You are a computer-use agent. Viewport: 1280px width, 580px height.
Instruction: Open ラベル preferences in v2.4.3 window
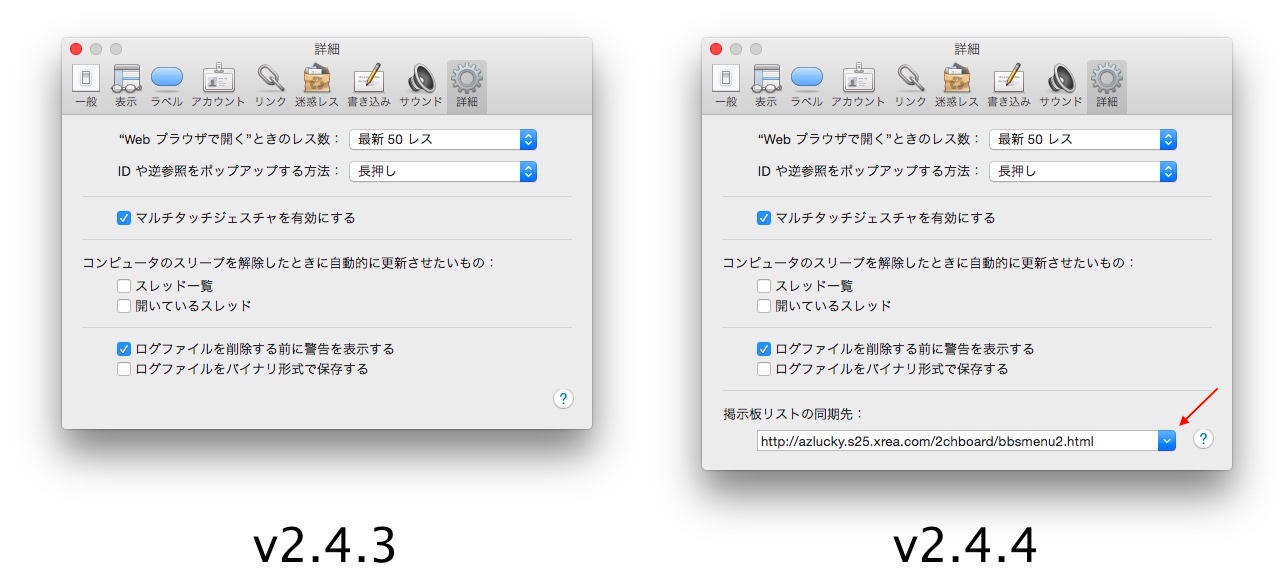(x=167, y=86)
